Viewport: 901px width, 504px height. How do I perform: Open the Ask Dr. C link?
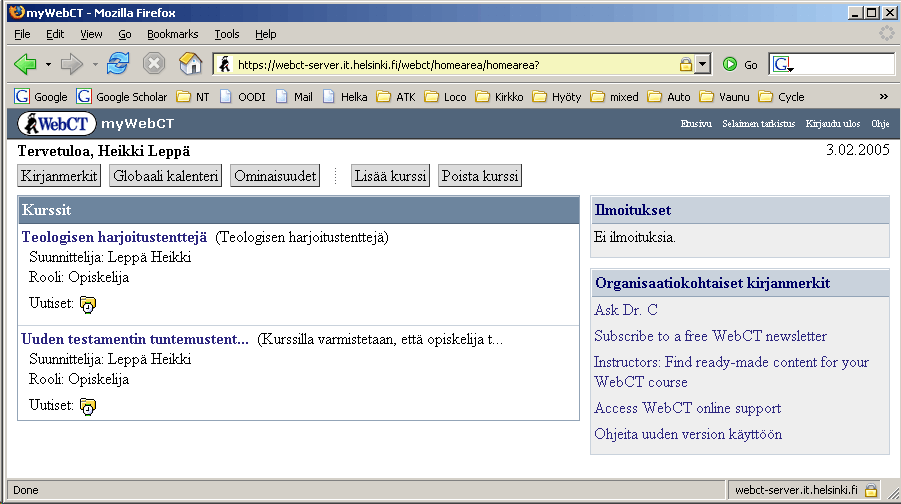(x=626, y=310)
